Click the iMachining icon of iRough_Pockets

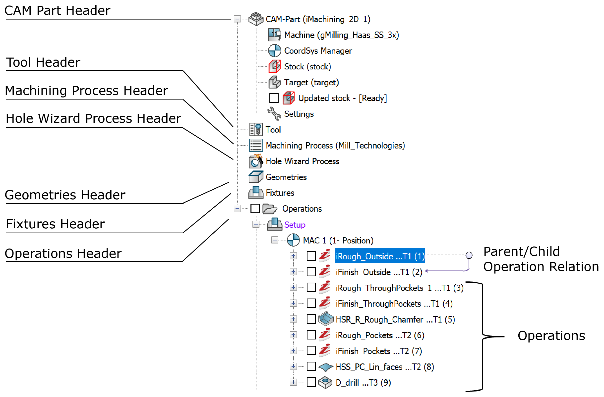point(325,335)
